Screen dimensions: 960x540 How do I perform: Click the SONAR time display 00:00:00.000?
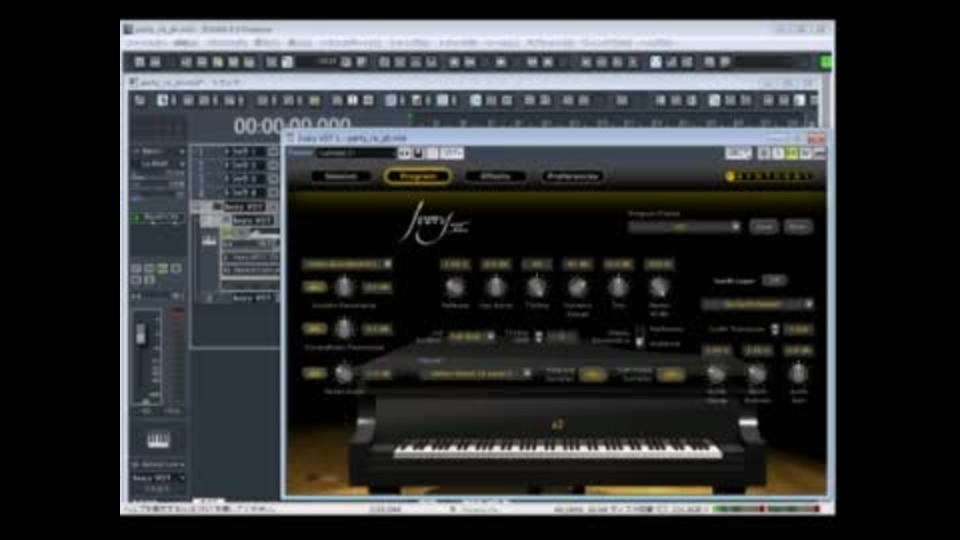tap(292, 126)
